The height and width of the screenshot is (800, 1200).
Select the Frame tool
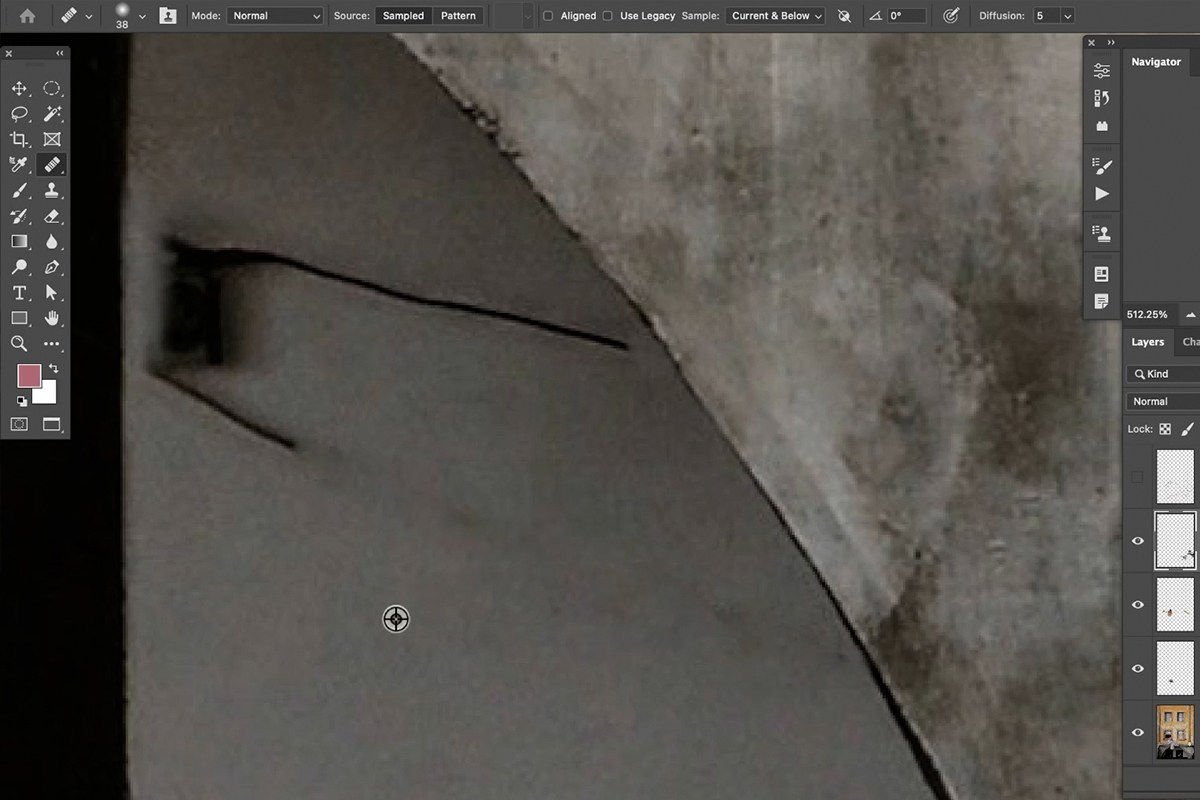tap(52, 140)
